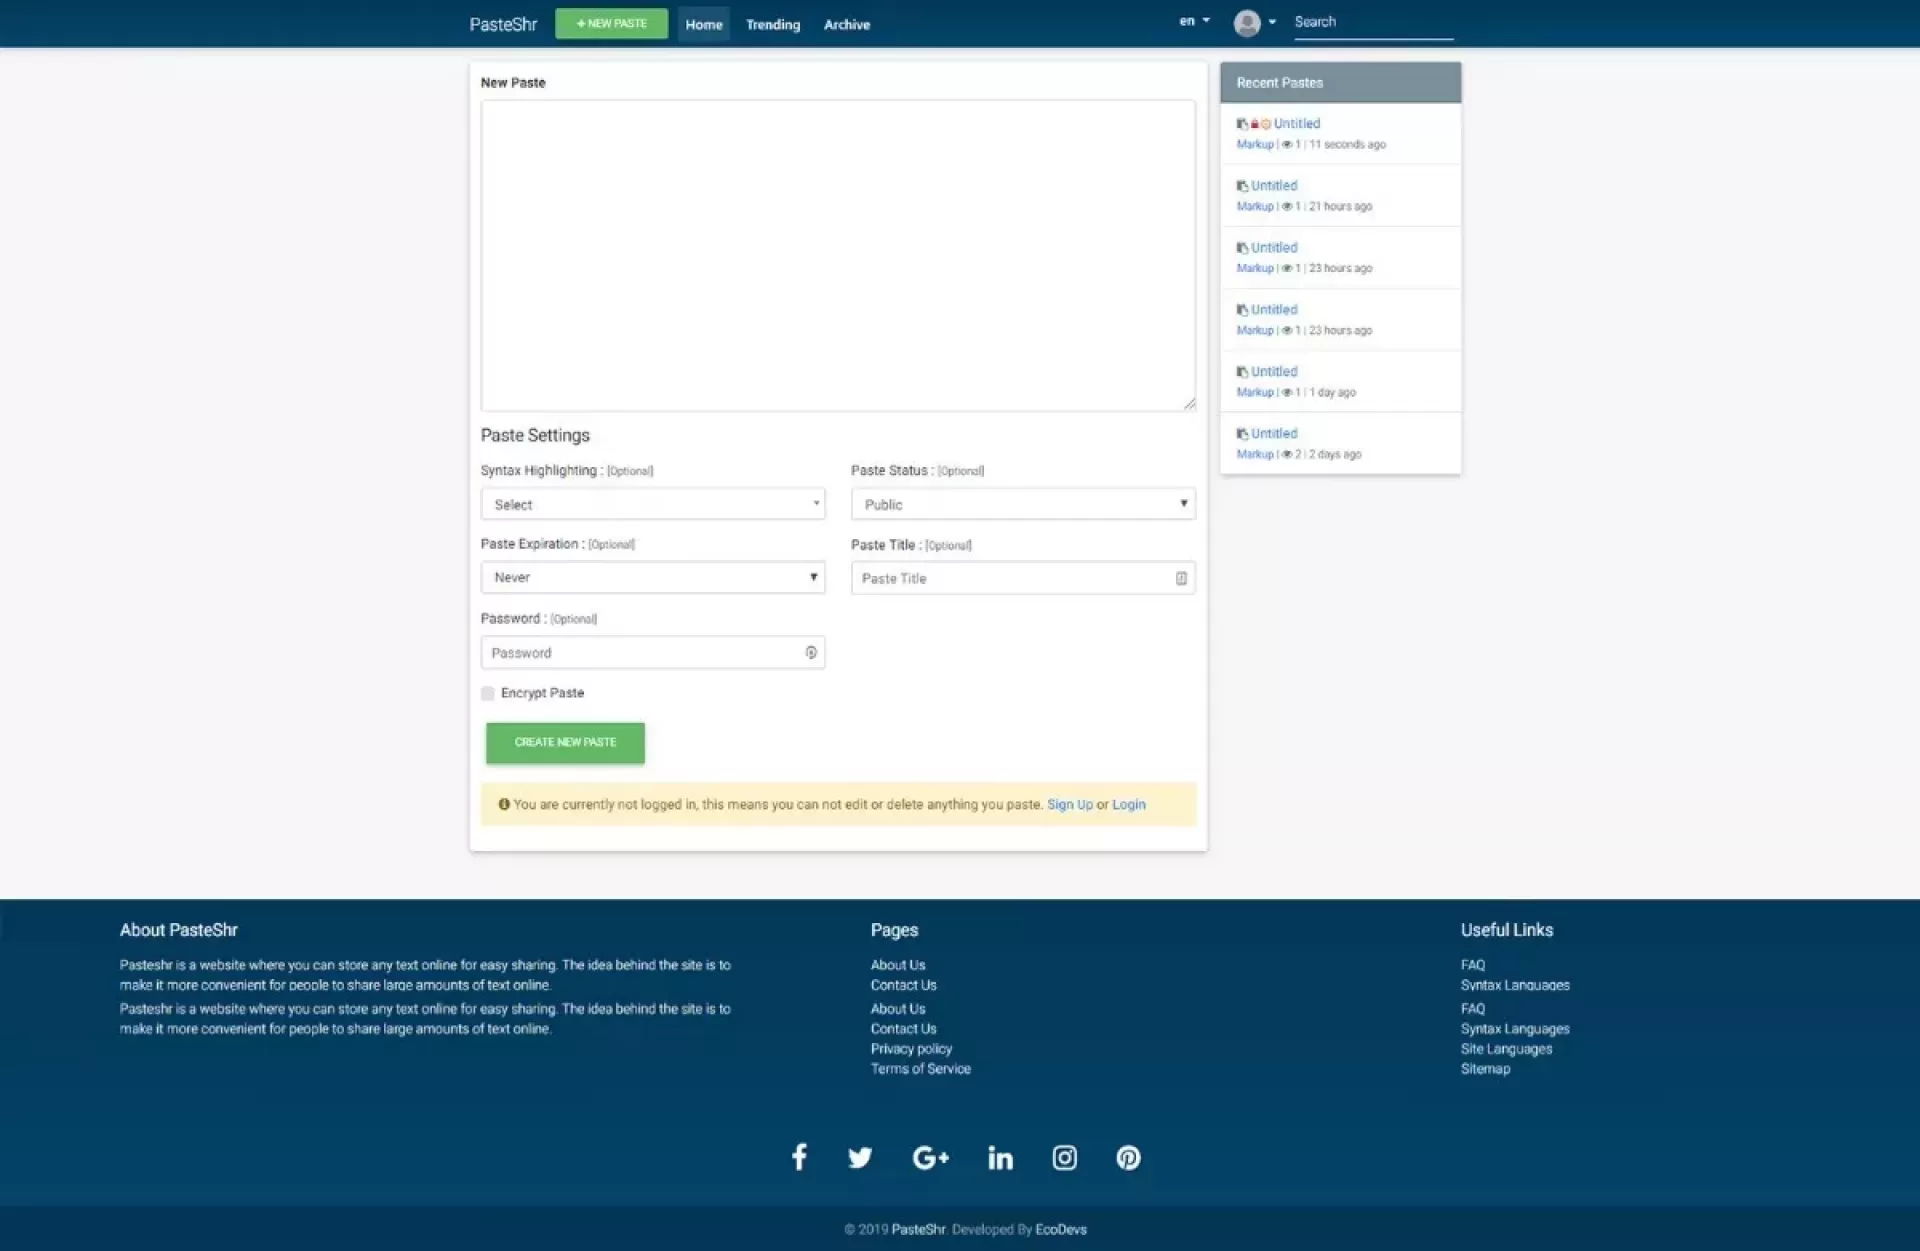The image size is (1920, 1251).
Task: Open the Archive page
Action: [x=847, y=24]
